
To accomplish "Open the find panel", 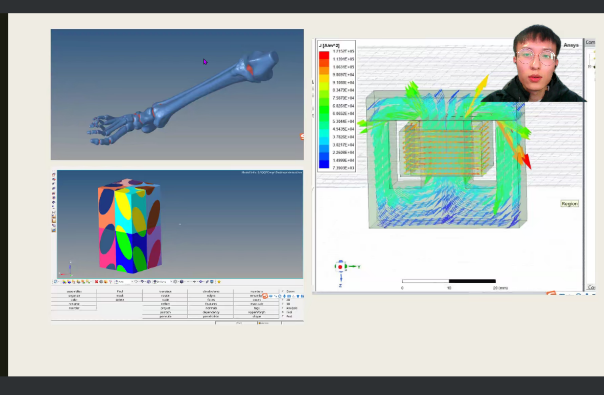I will tap(120, 291).
